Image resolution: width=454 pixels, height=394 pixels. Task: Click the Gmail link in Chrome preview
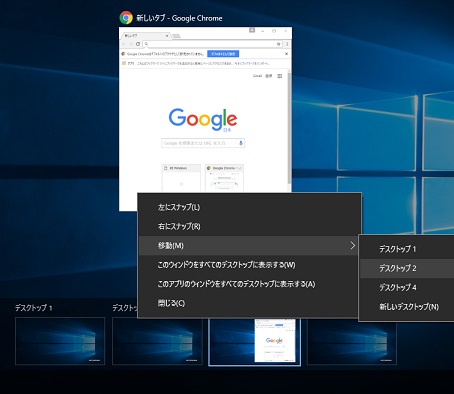(257, 76)
